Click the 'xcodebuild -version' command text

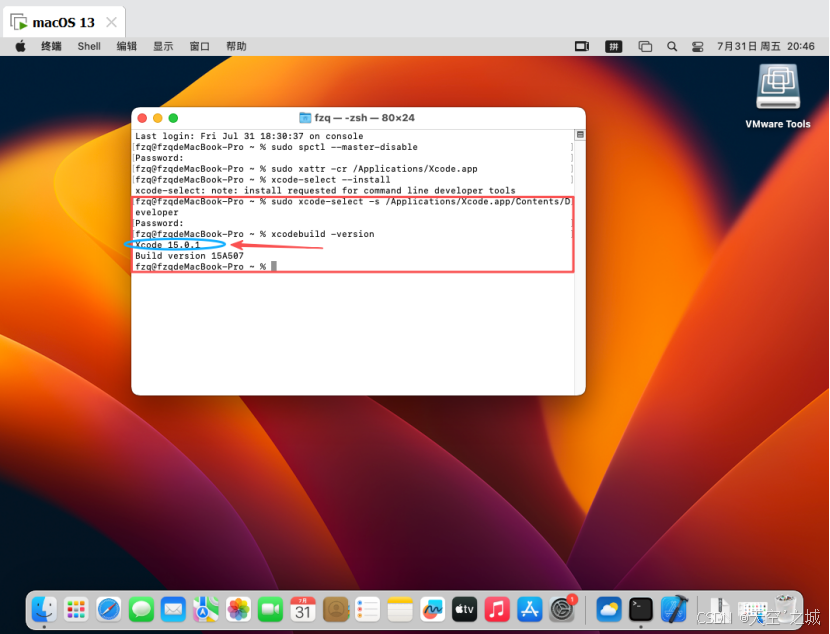[x=323, y=234]
